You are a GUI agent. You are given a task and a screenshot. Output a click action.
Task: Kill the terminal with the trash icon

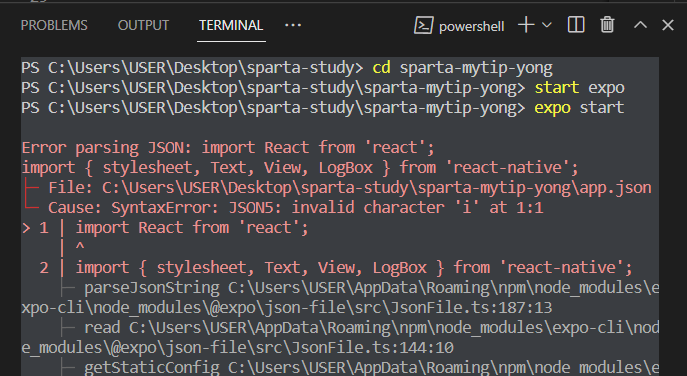[x=607, y=25]
